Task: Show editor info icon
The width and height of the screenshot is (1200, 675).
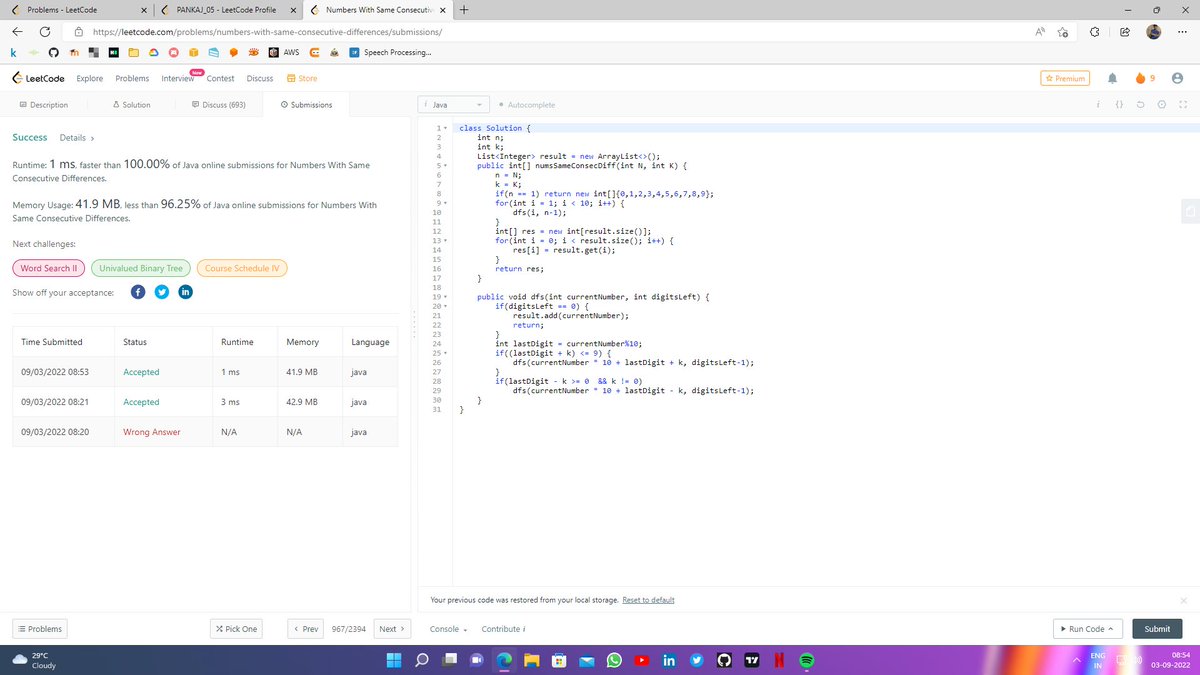Action: pos(1098,105)
